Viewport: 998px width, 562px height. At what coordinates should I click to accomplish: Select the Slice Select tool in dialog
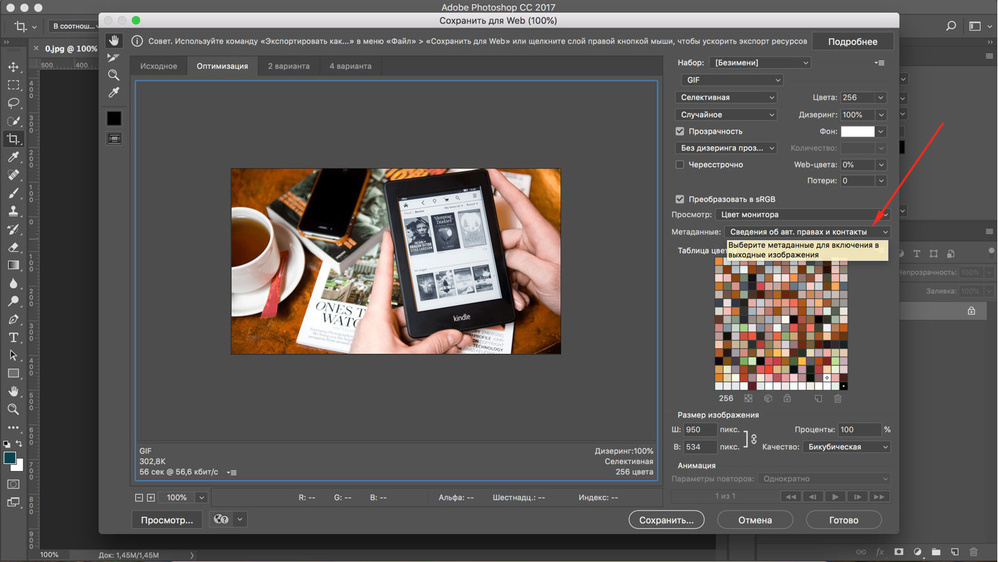tap(114, 57)
